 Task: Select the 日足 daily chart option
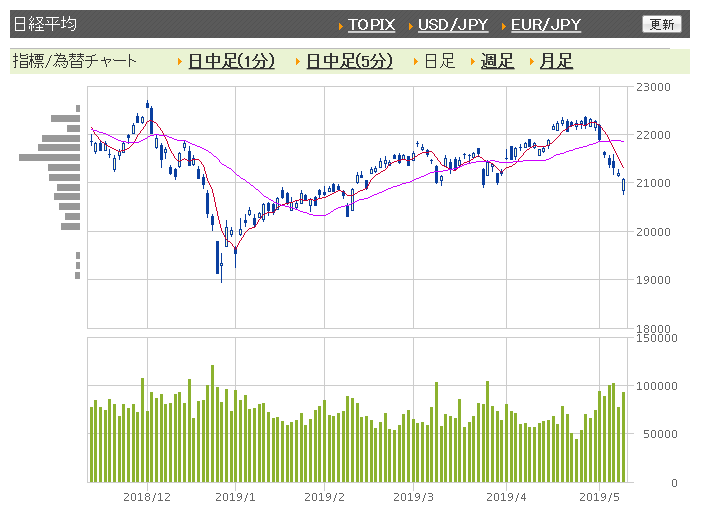point(439,61)
